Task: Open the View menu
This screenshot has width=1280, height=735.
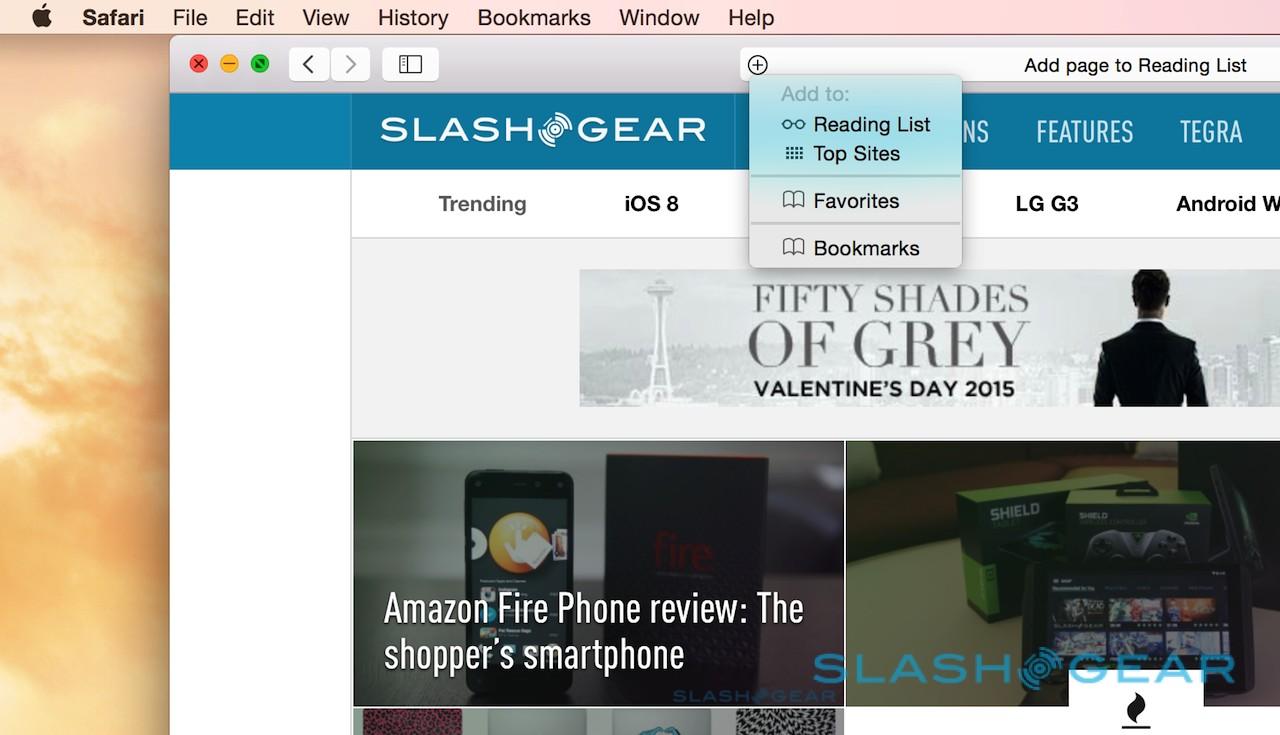Action: (326, 17)
